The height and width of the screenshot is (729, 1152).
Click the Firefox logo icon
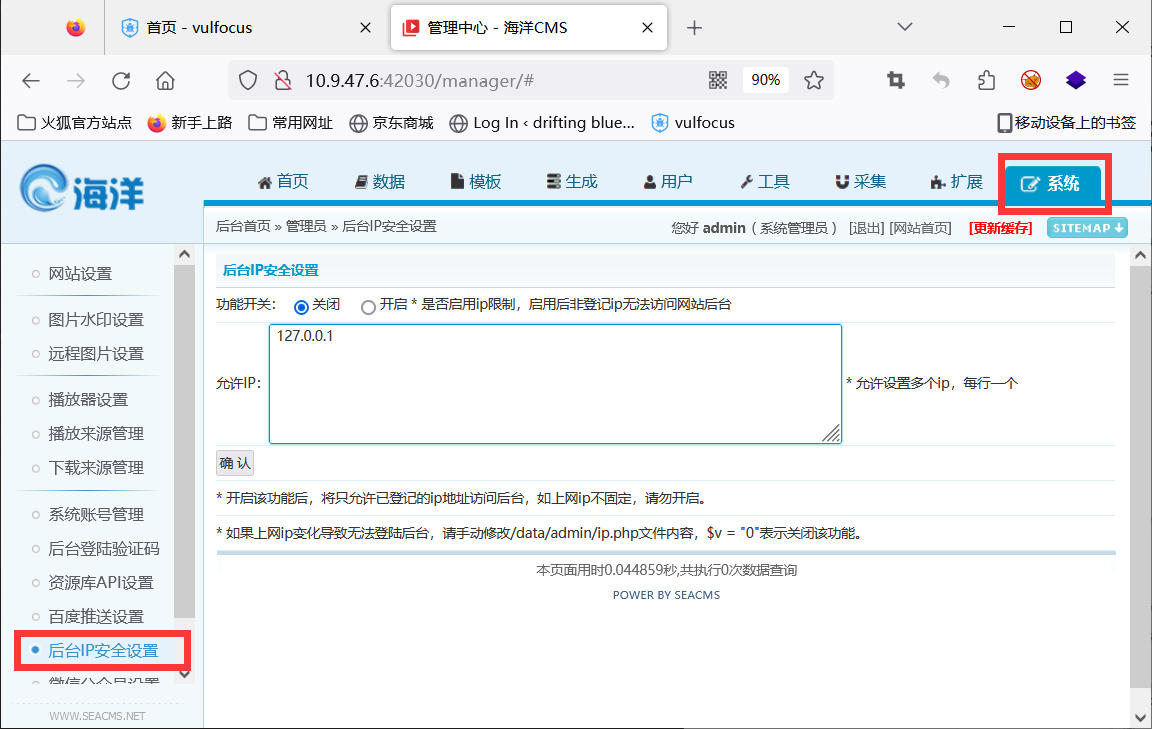point(76,28)
